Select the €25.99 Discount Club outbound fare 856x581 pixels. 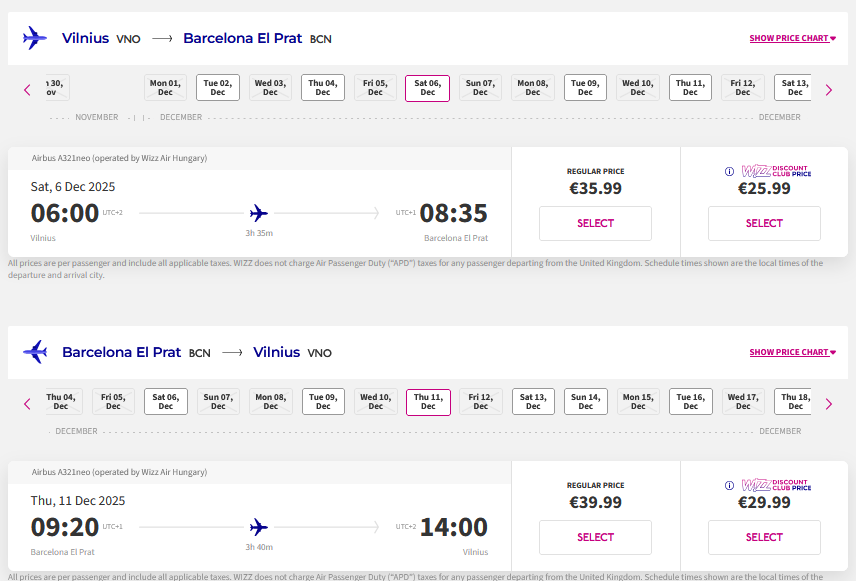(764, 224)
